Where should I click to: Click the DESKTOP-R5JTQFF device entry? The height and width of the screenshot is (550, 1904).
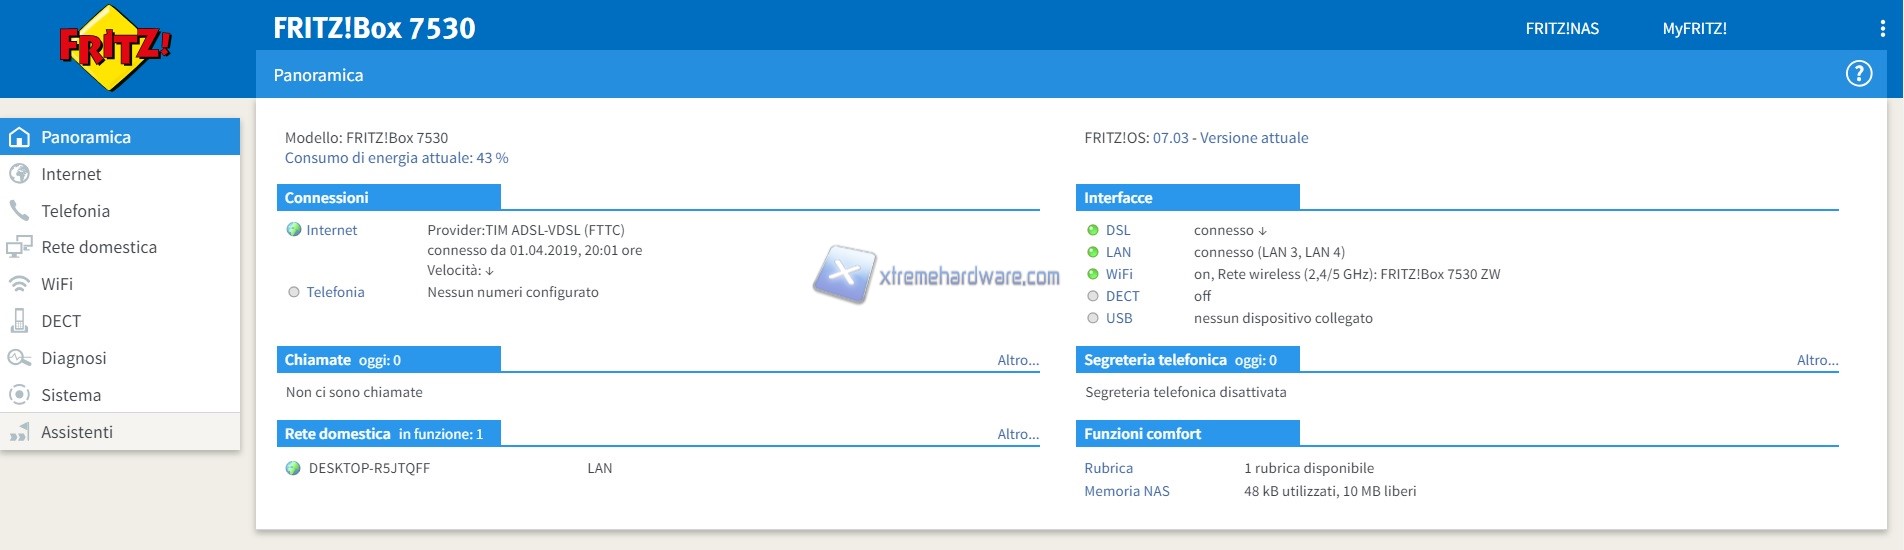click(x=369, y=468)
